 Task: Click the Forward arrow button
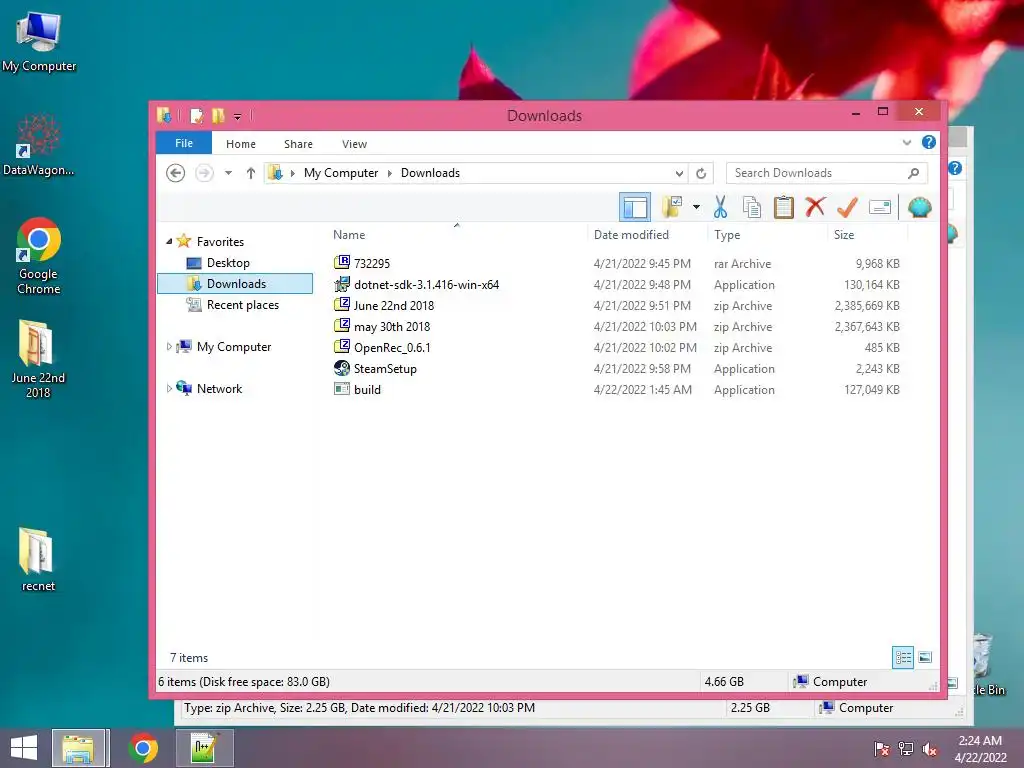[204, 173]
